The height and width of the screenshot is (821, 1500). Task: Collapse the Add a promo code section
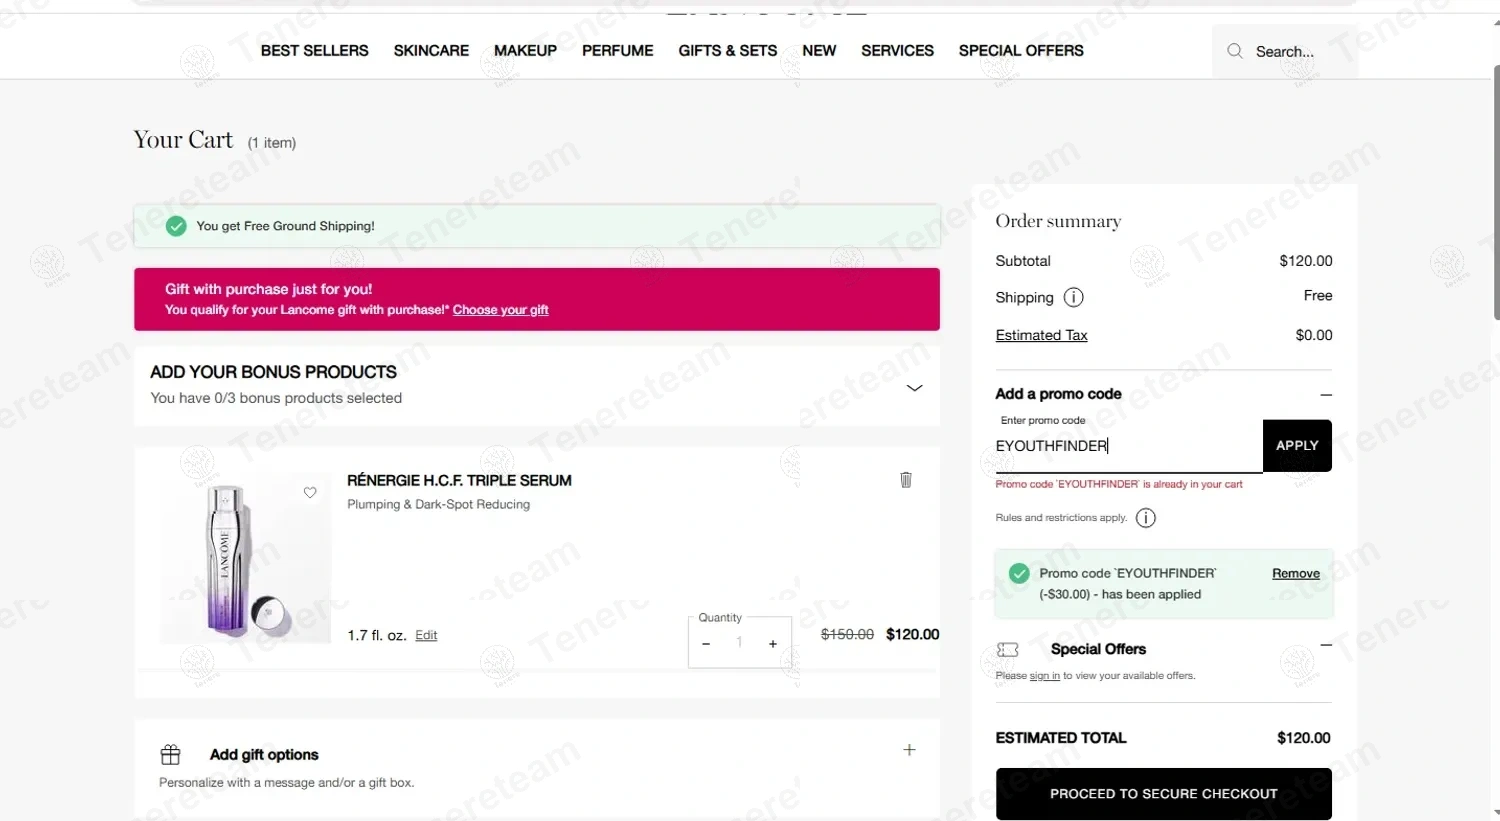pyautogui.click(x=1326, y=395)
